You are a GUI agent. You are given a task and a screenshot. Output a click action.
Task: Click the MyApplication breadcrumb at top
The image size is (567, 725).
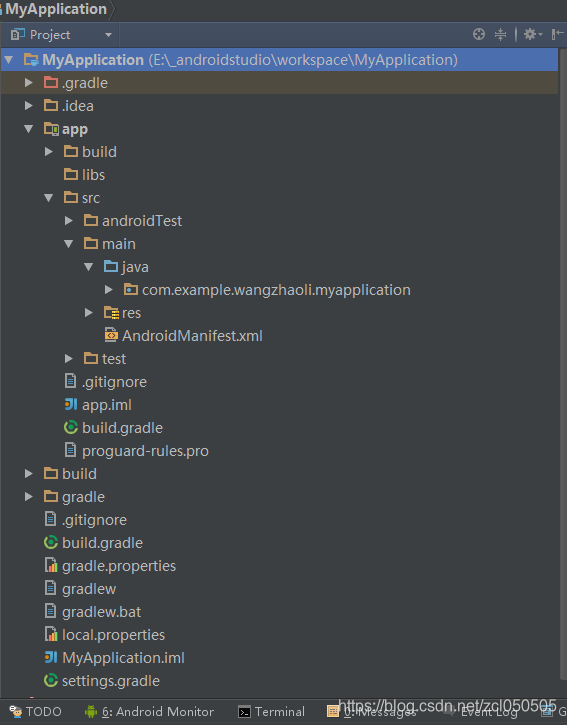pos(56,9)
